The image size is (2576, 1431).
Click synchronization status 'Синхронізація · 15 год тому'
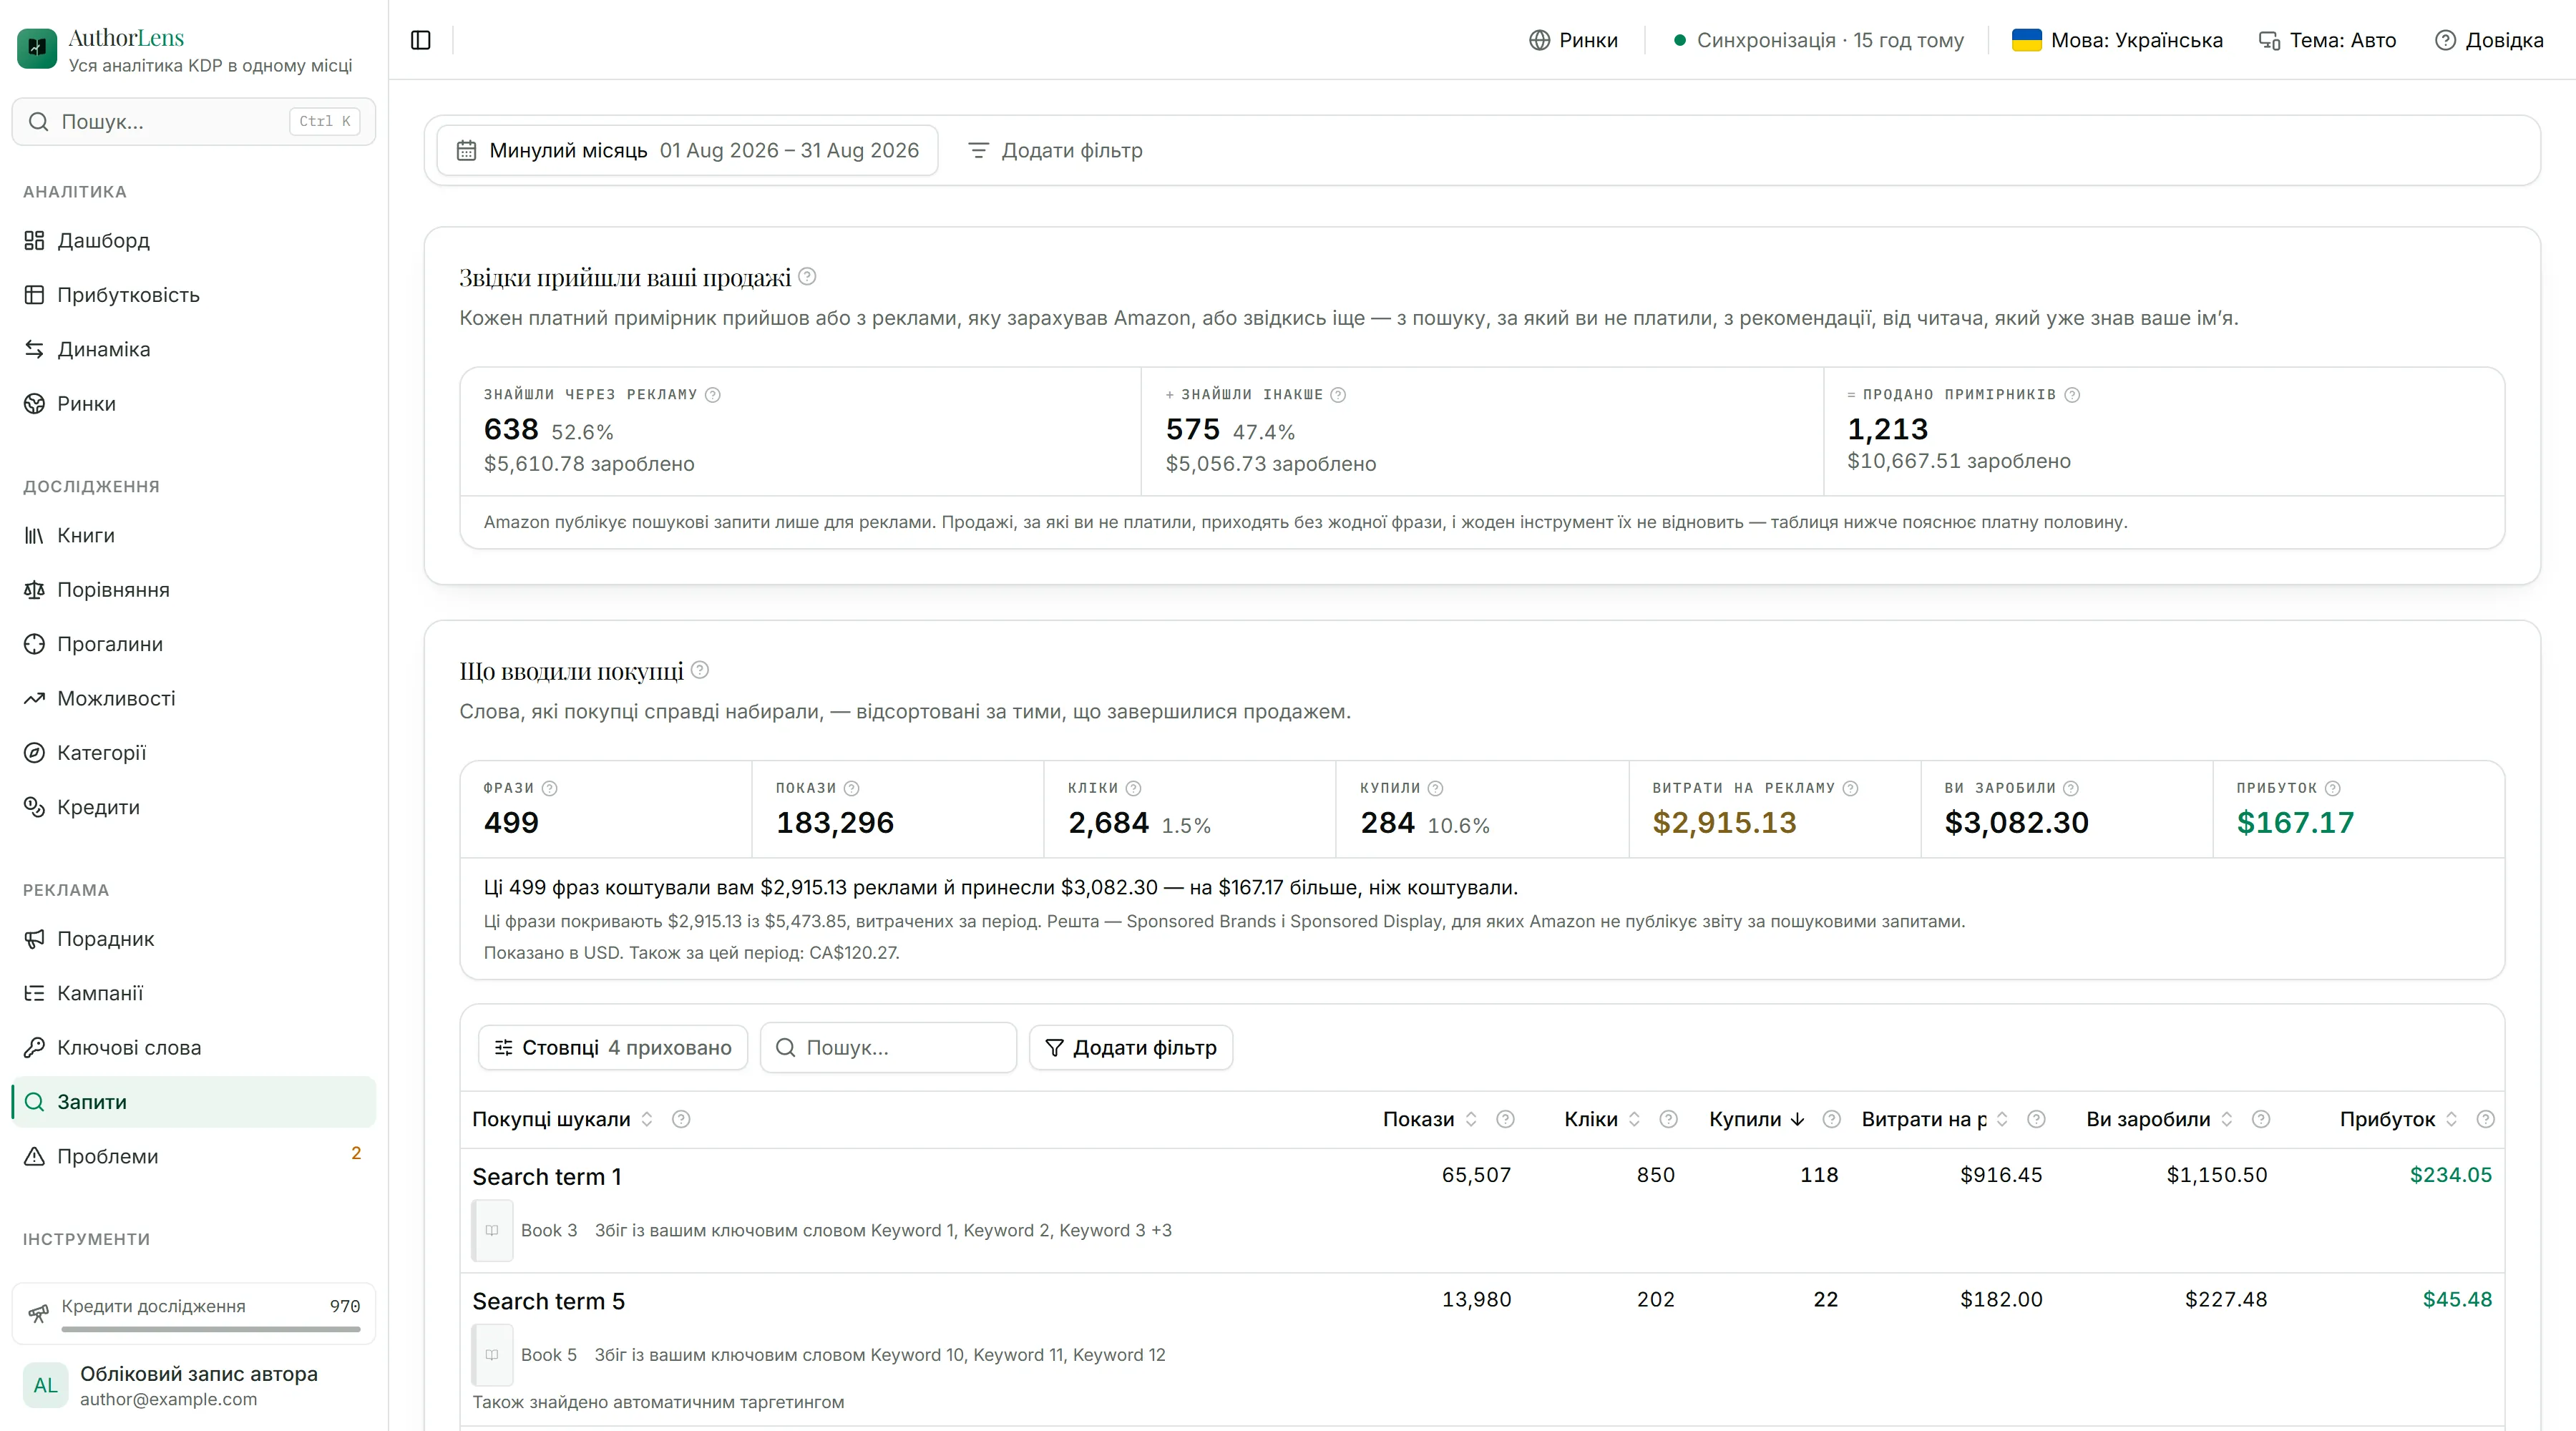click(x=1819, y=40)
